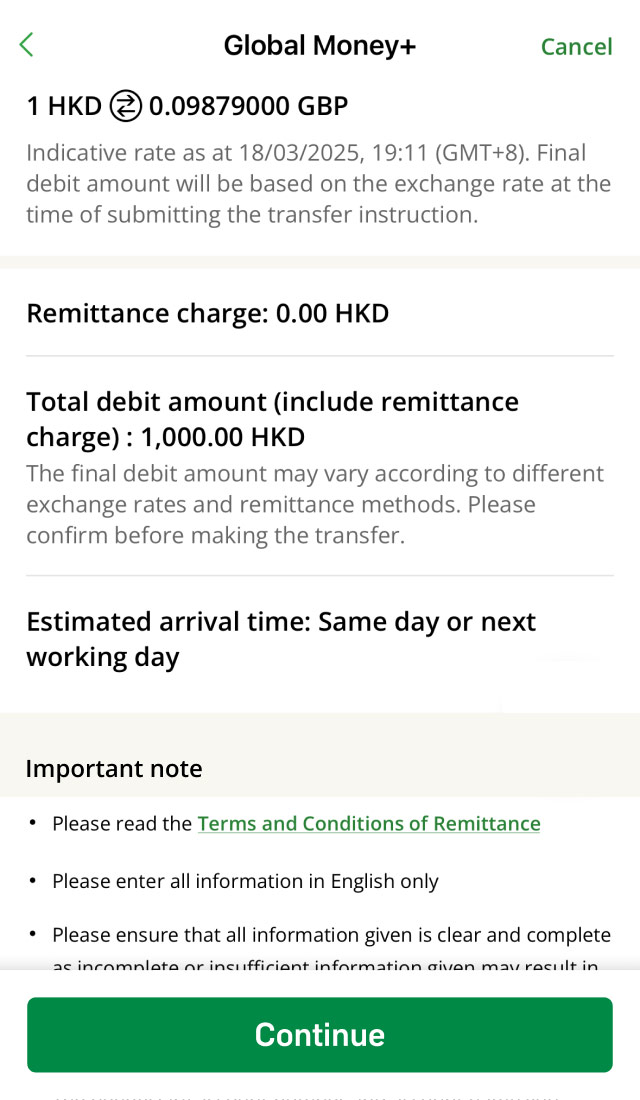
Task: Click the 'English only' bullet note
Action: coord(245,881)
